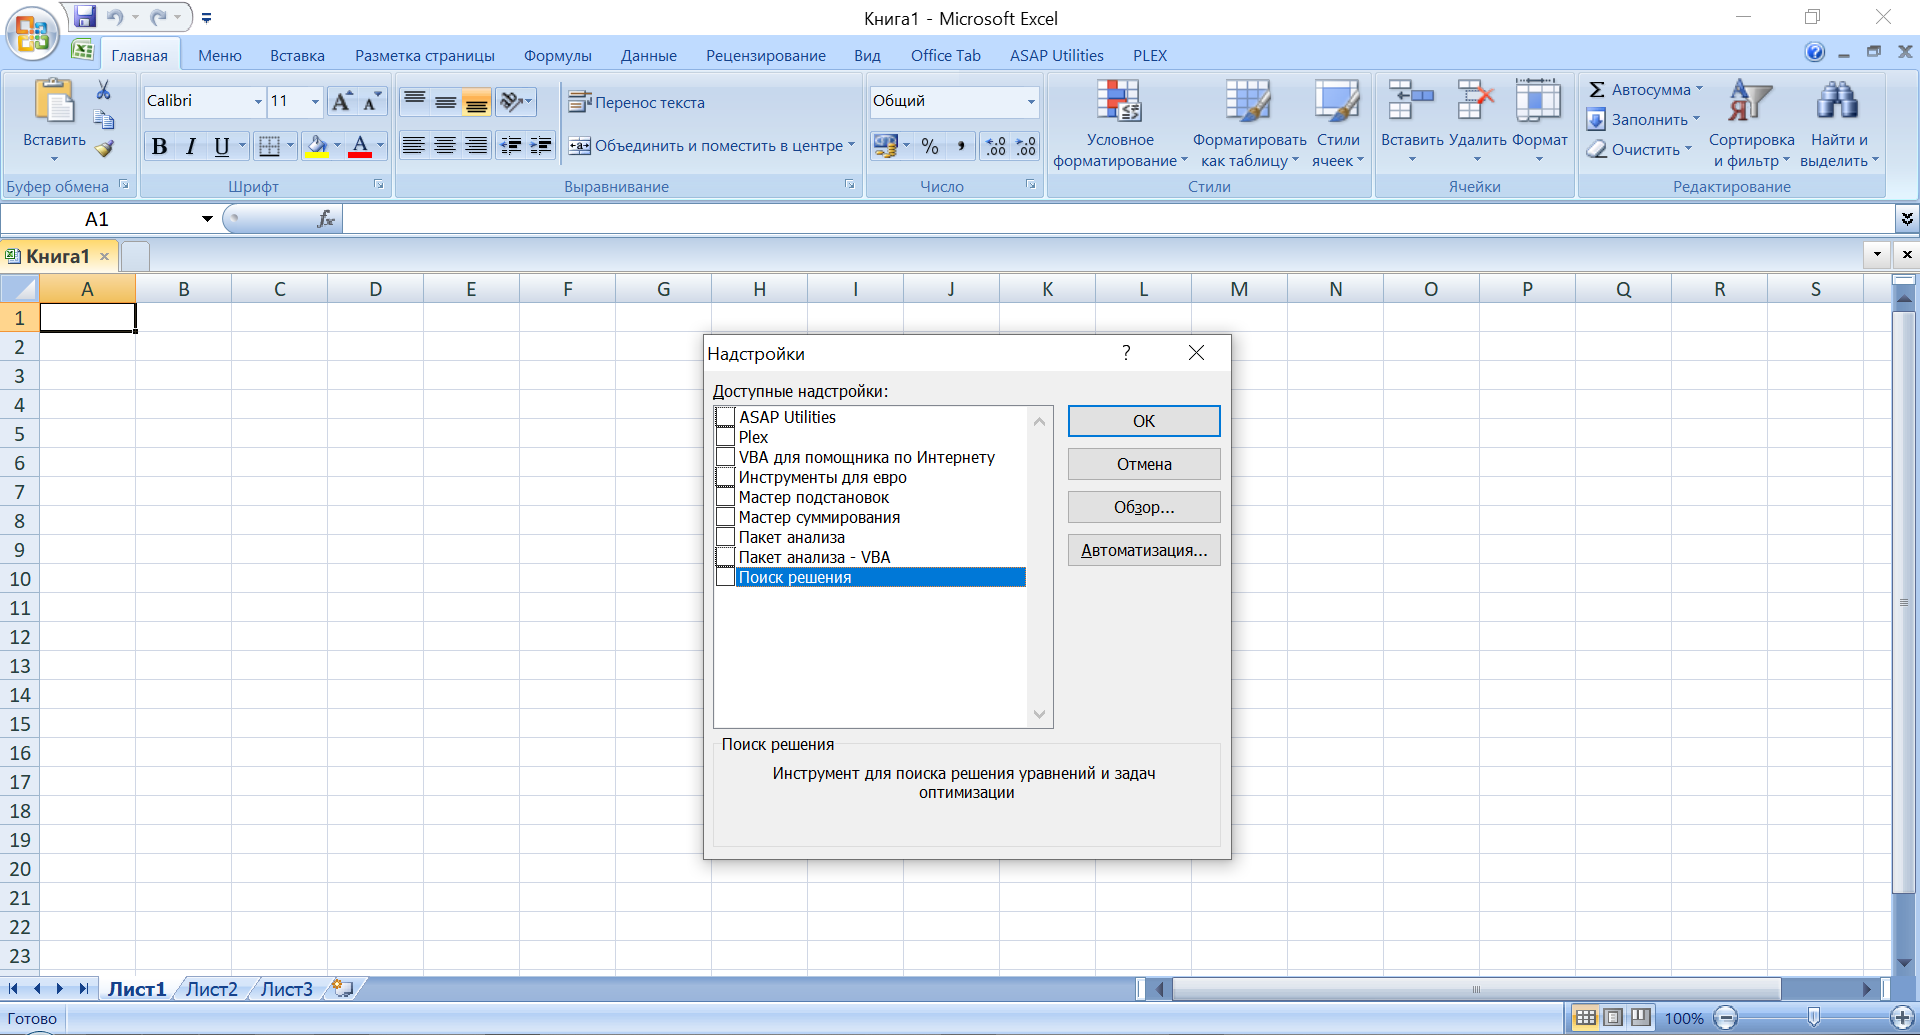Click the Save floppy disk icon

pos(85,17)
